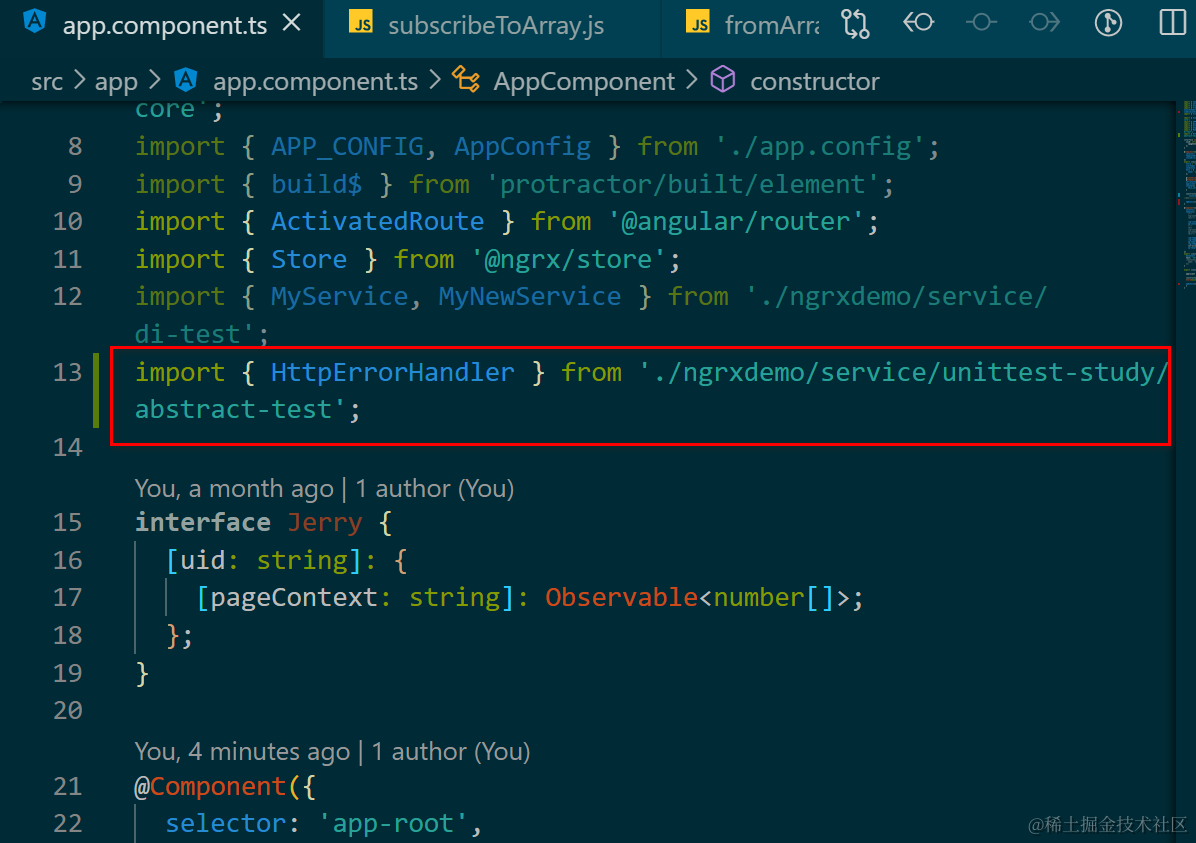Click interface name Jerry on line 15
This screenshot has height=843, width=1196.
324,523
